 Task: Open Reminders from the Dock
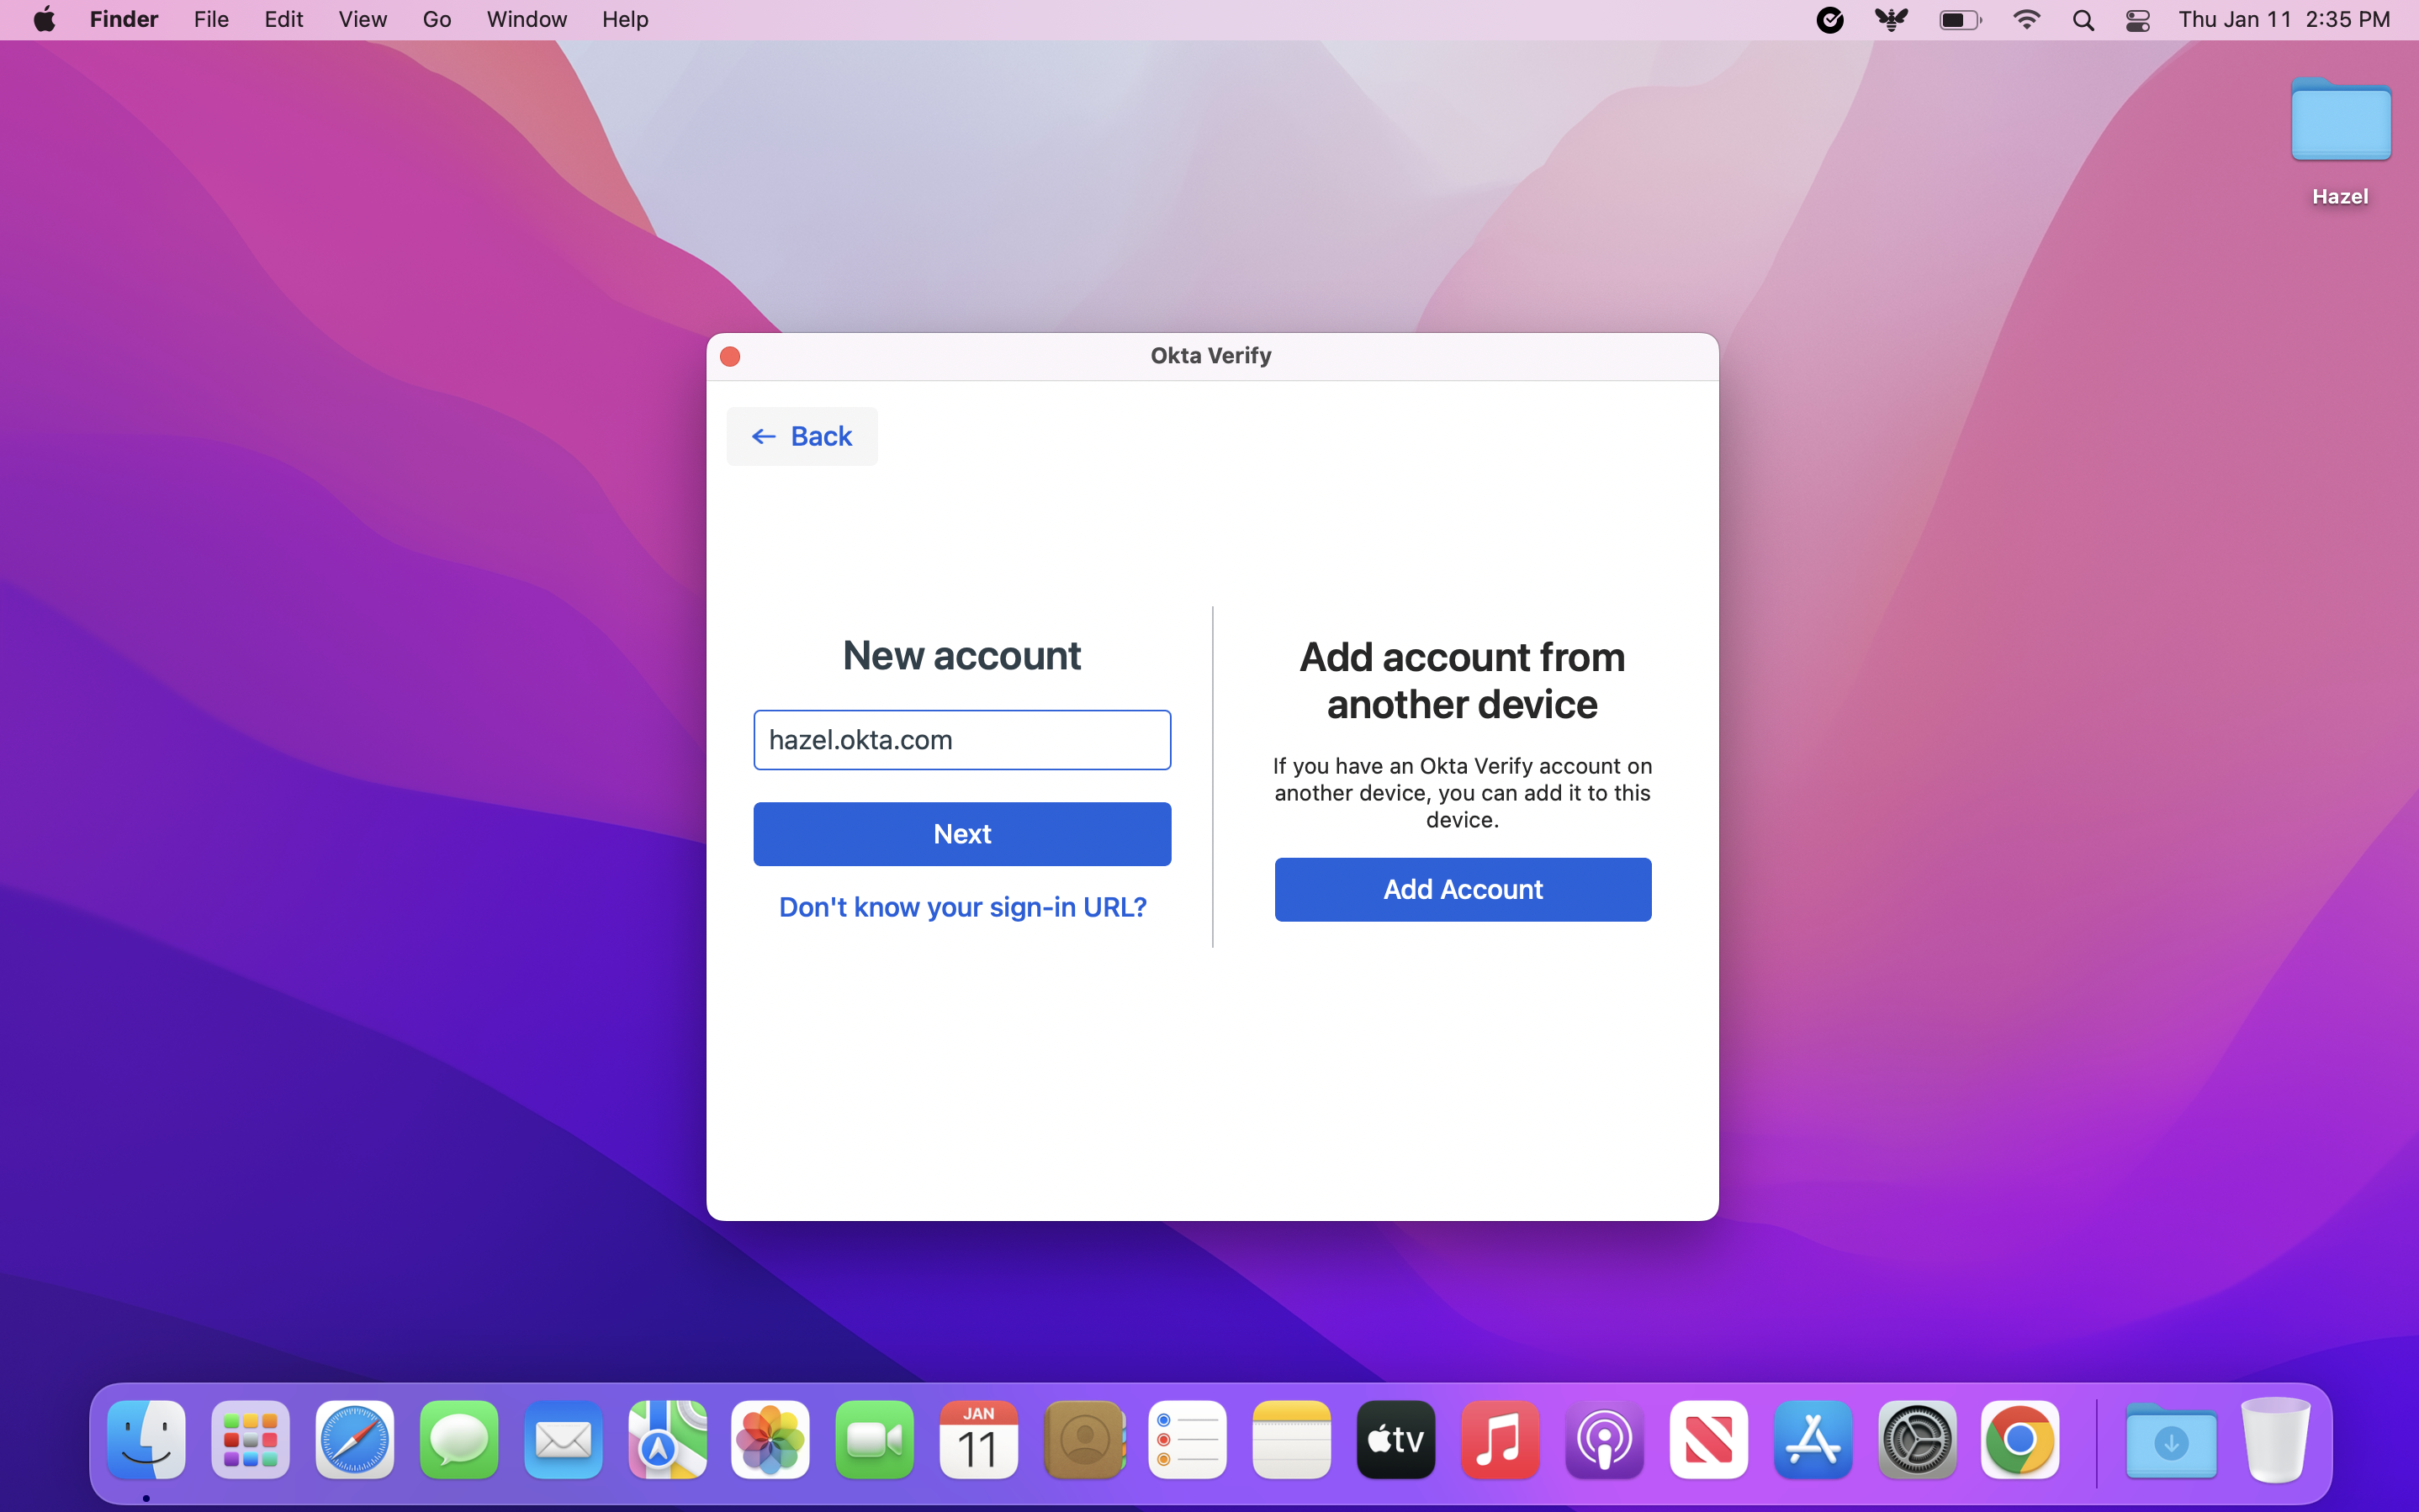point(1187,1439)
